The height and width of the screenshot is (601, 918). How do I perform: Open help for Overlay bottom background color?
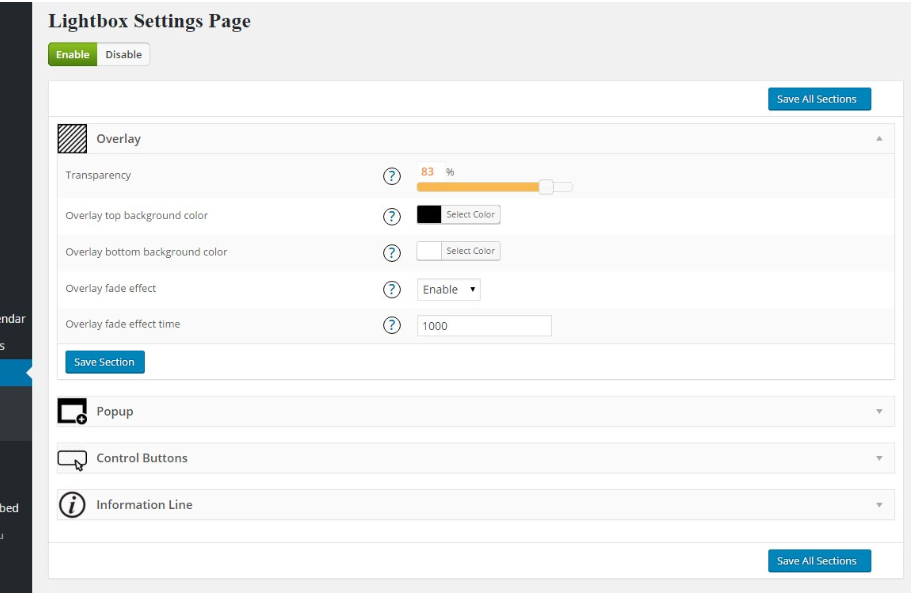pyautogui.click(x=393, y=251)
